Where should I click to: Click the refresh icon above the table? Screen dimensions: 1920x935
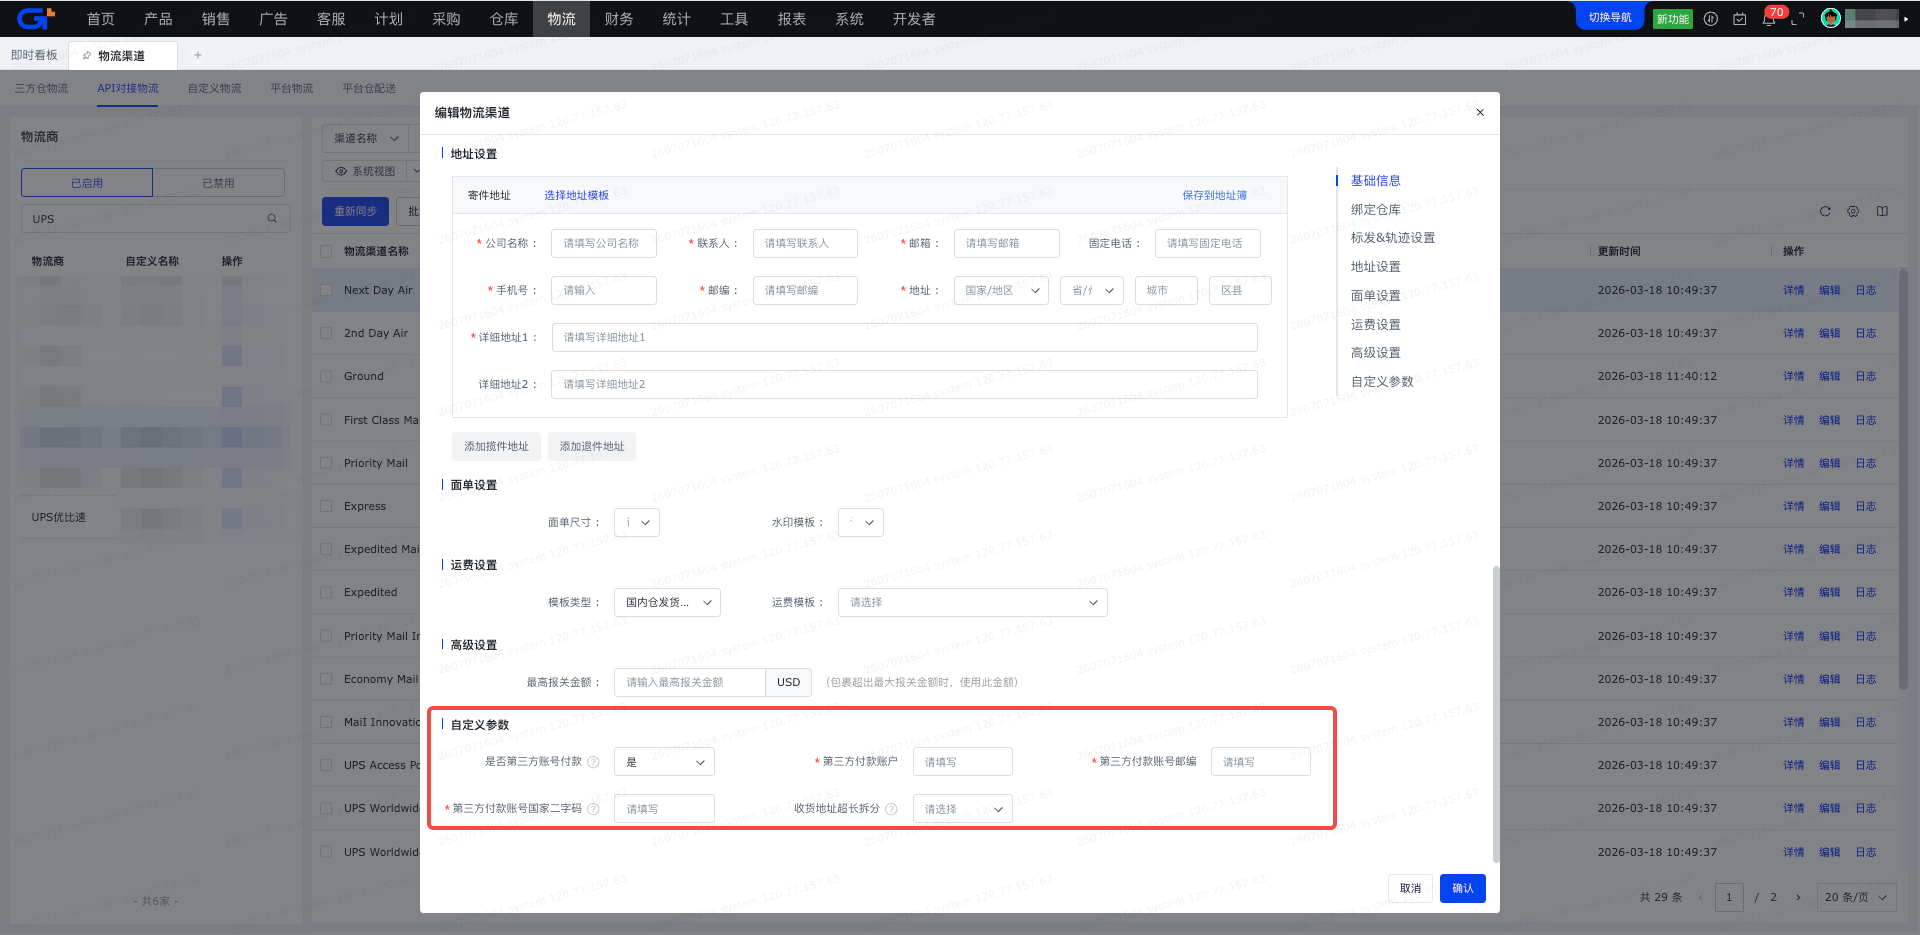(1825, 211)
